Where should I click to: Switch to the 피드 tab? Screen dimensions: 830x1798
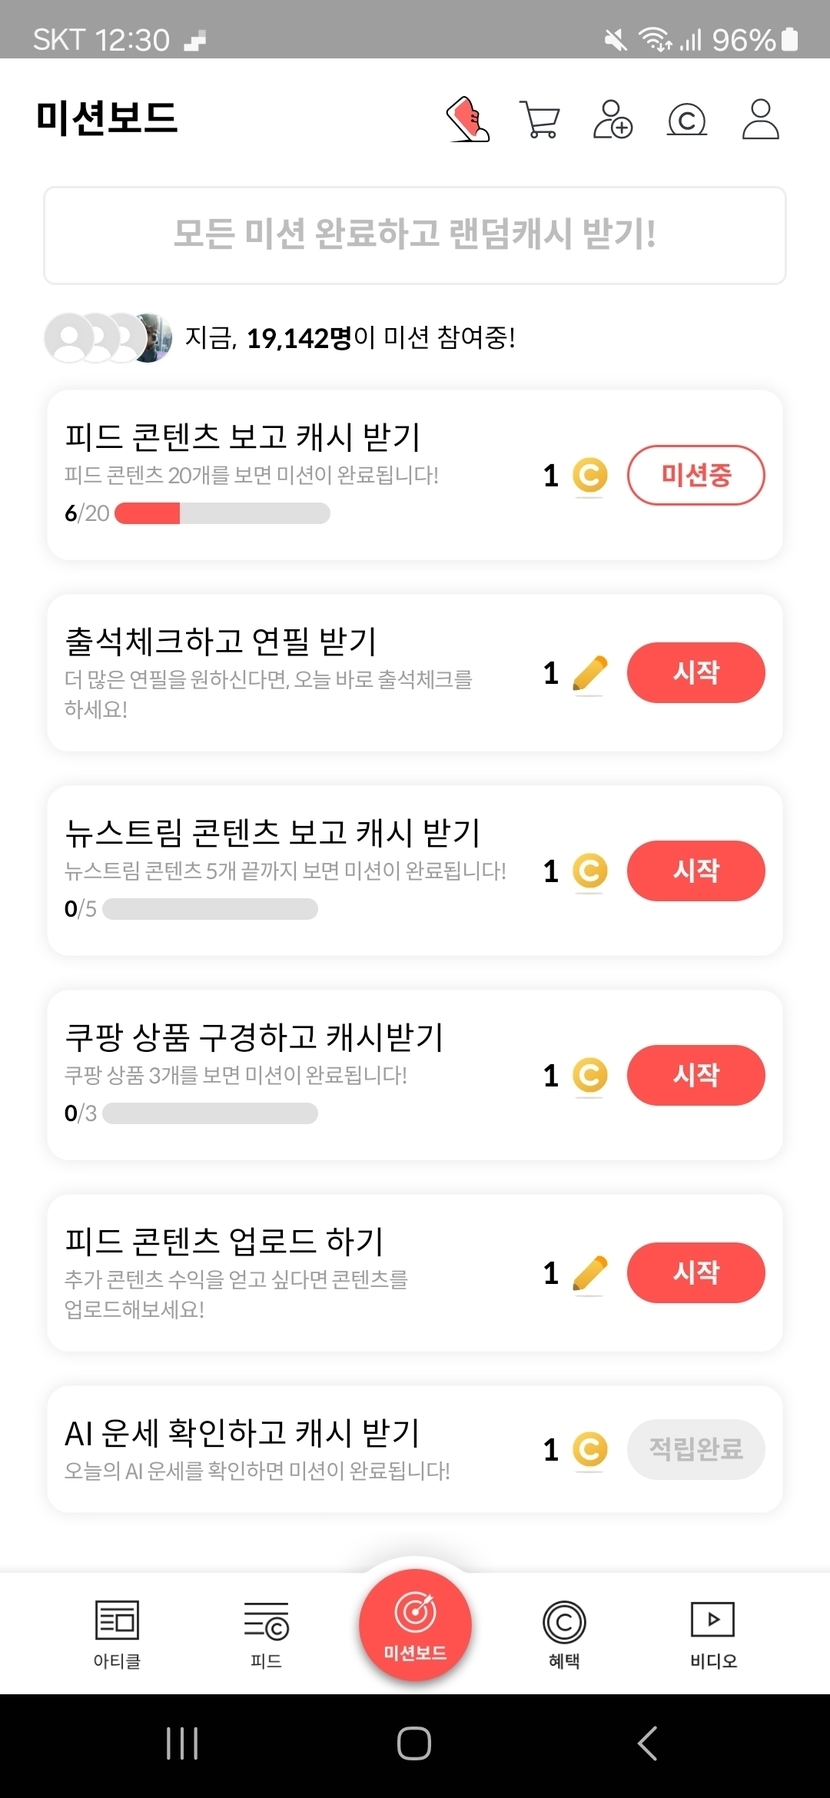[x=266, y=1633]
